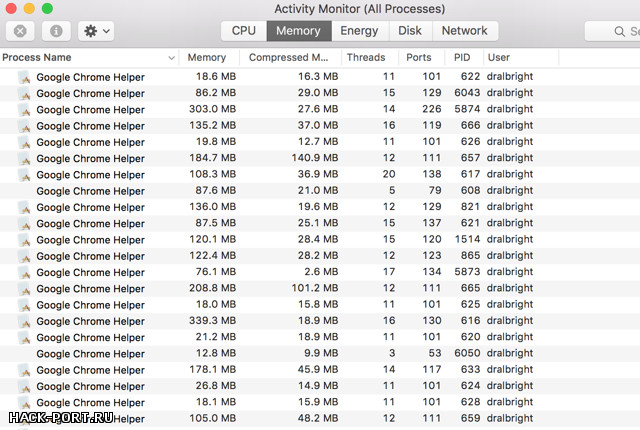Click process icon in PID 1514 row
This screenshot has width=640, height=430.
tap(24, 240)
